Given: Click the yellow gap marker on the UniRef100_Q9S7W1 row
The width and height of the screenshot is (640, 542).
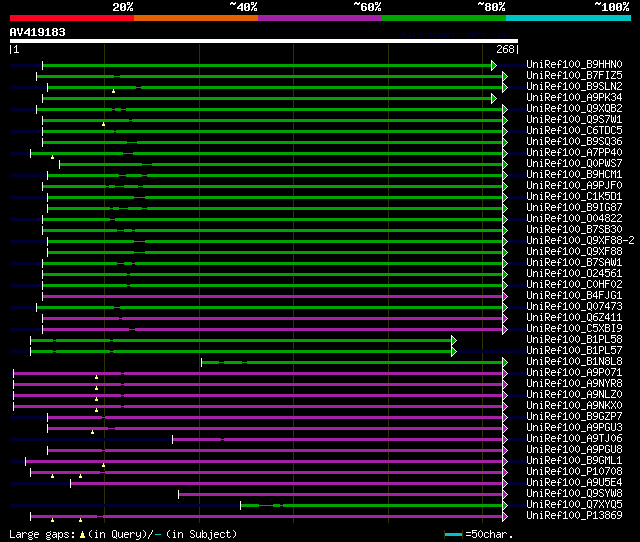Looking at the screenshot, I should [103, 123].
